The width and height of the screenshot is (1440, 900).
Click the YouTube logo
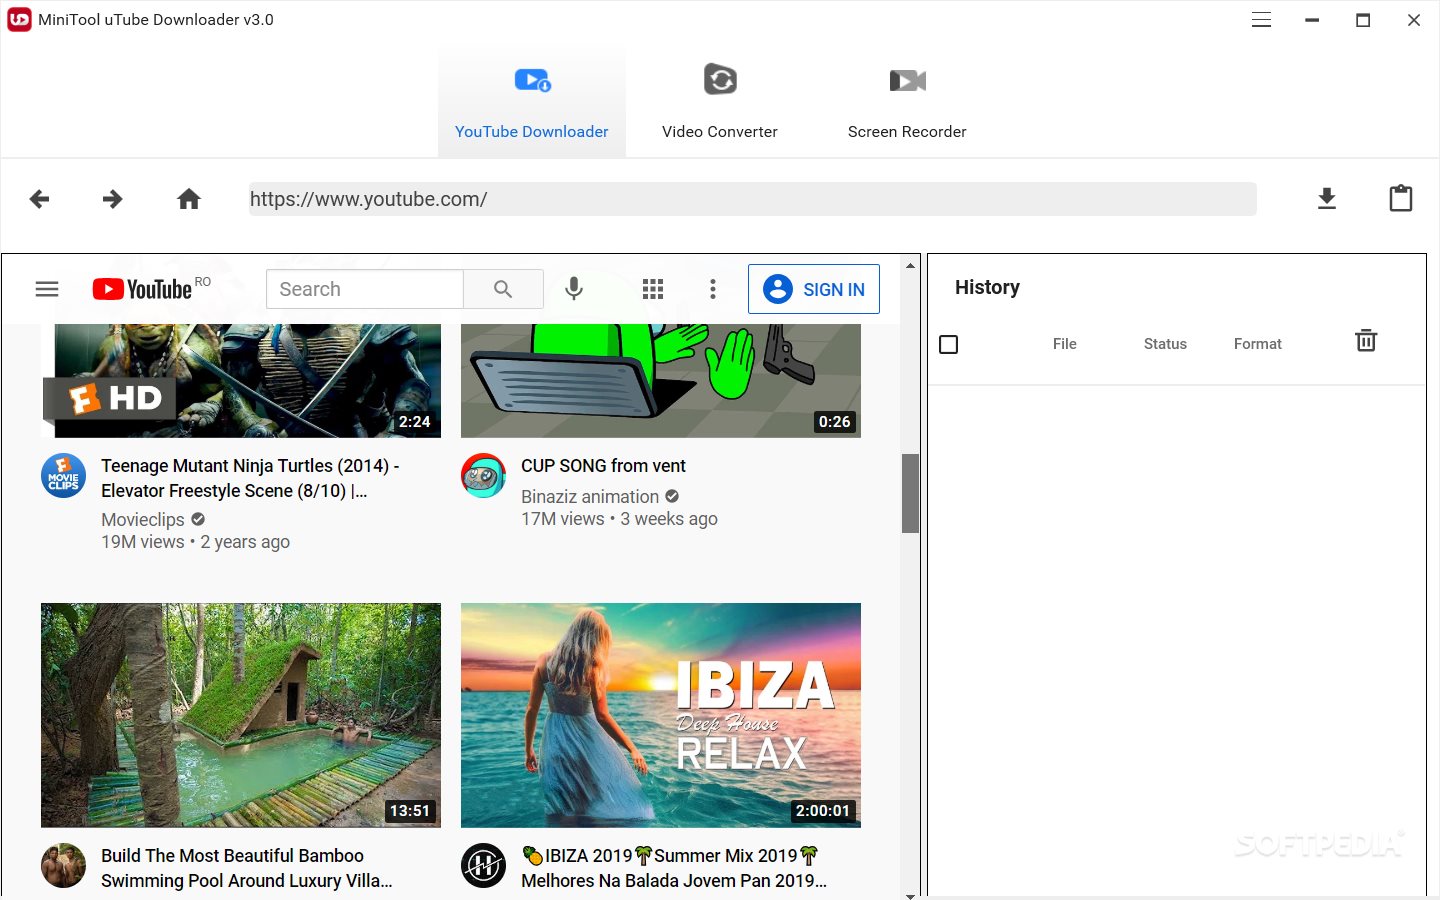(142, 289)
